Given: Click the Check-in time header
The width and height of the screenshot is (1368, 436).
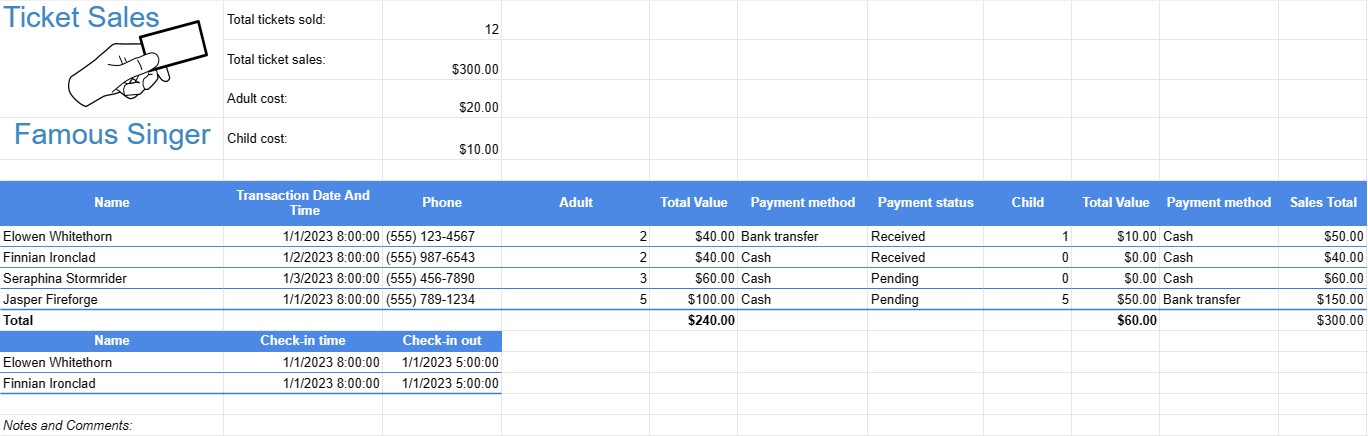Looking at the screenshot, I should coord(302,341).
